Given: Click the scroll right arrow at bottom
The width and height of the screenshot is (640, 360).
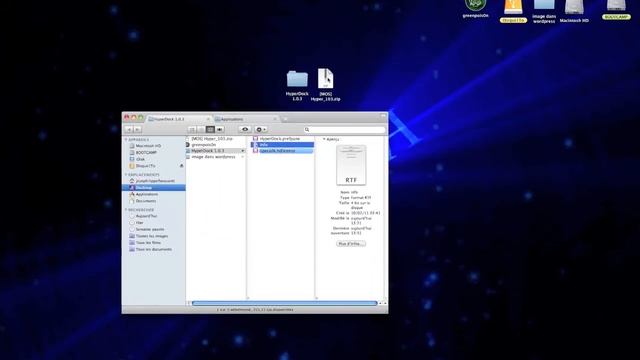Looking at the screenshot, I should pos(385,303).
